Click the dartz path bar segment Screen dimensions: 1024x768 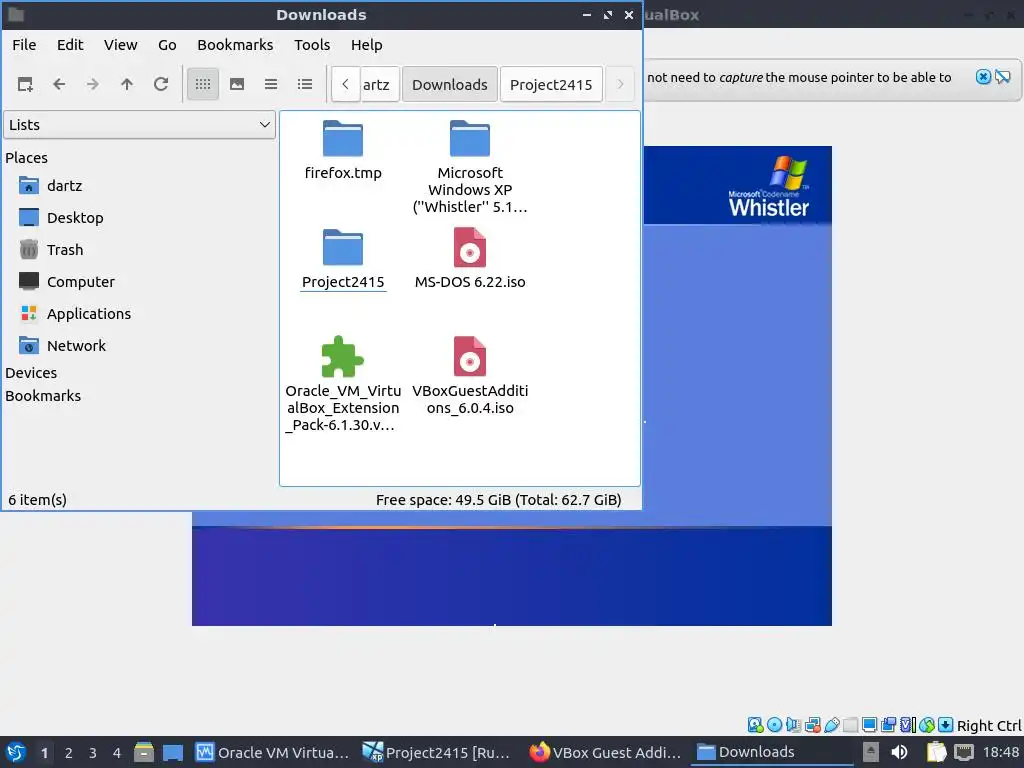(x=379, y=85)
